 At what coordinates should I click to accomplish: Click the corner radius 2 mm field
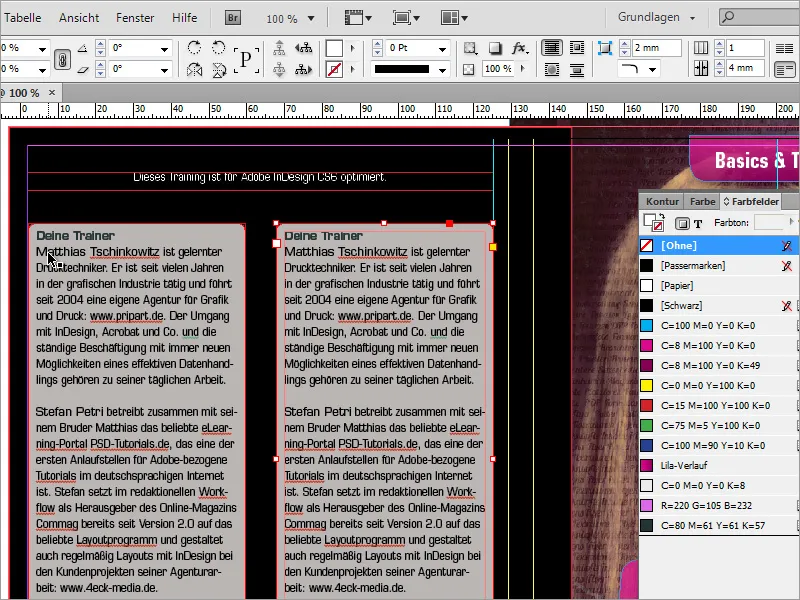coord(656,48)
